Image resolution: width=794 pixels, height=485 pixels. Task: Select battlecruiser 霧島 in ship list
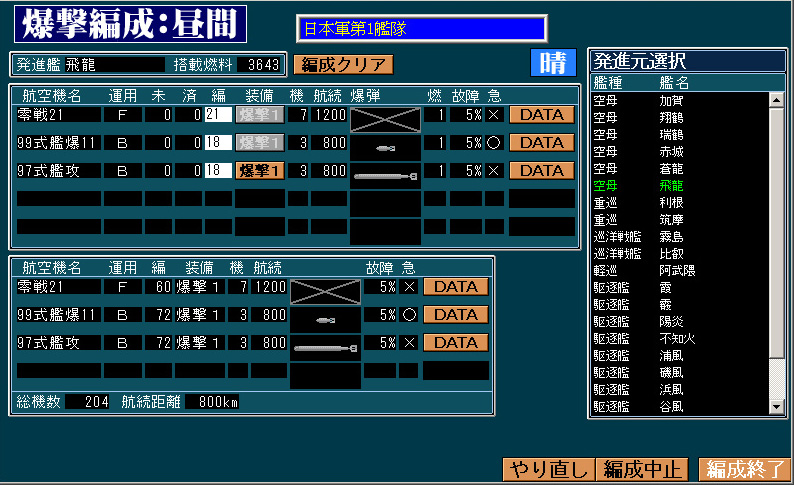click(680, 236)
